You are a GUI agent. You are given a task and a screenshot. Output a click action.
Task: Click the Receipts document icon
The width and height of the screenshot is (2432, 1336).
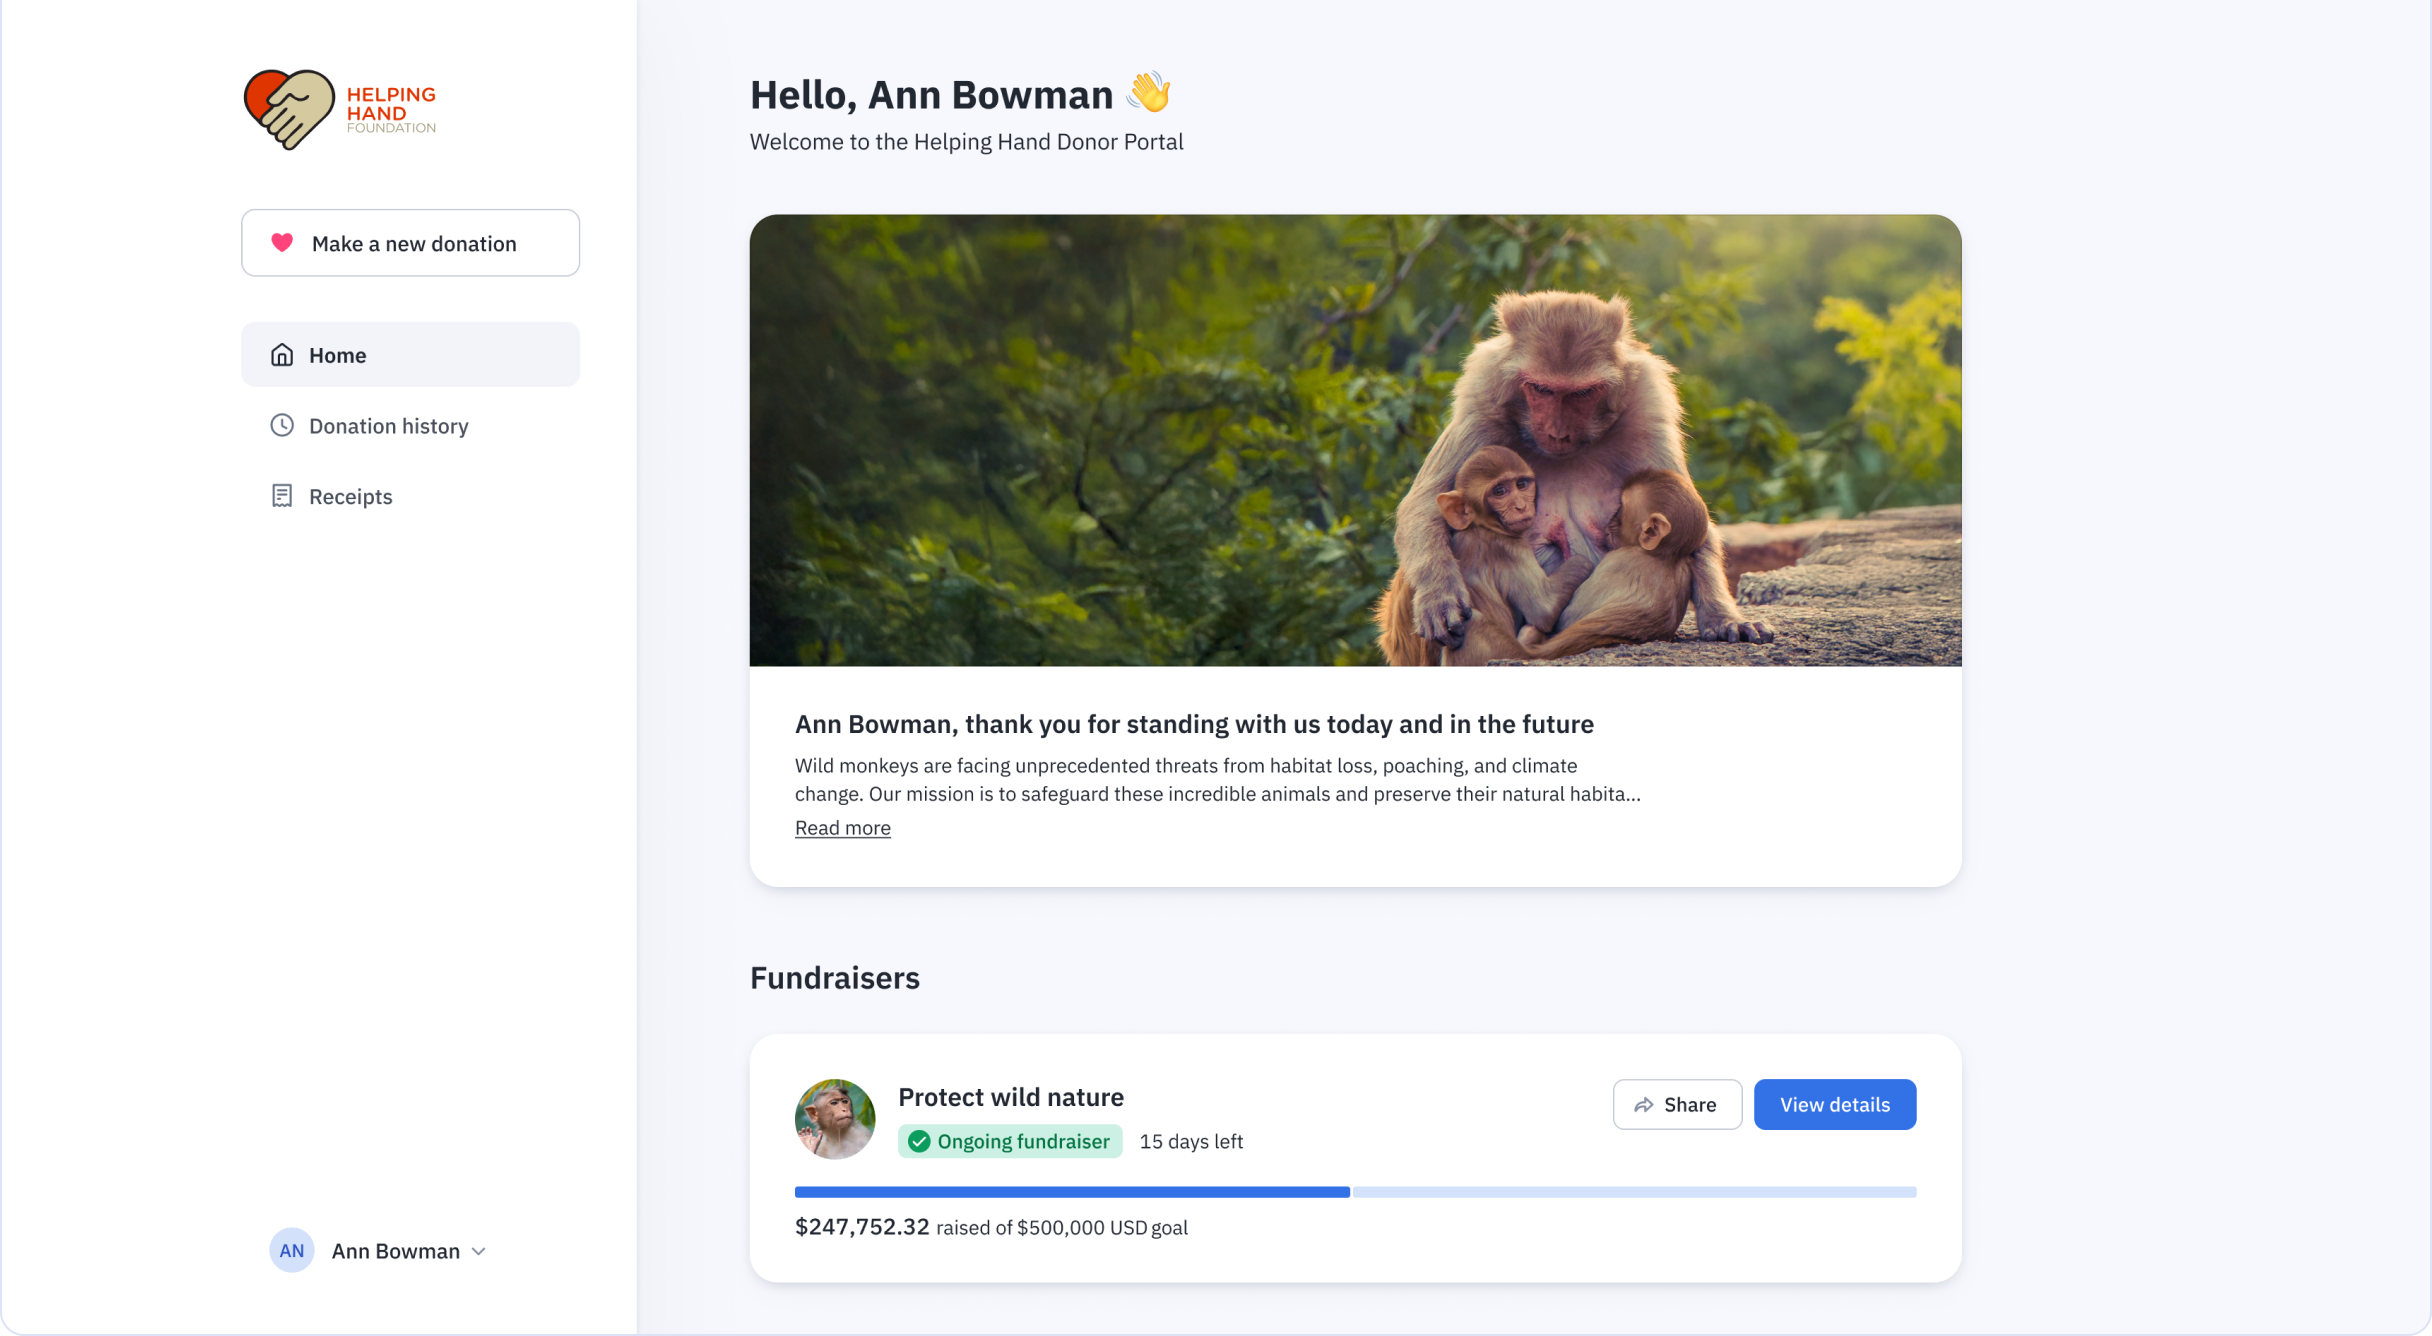pos(282,496)
